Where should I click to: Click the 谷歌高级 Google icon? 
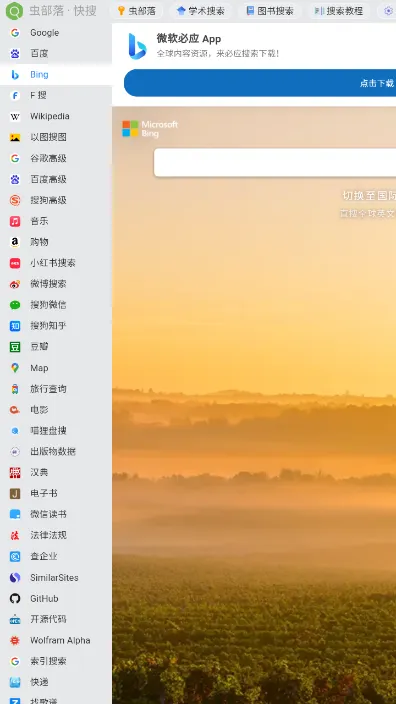pos(15,158)
